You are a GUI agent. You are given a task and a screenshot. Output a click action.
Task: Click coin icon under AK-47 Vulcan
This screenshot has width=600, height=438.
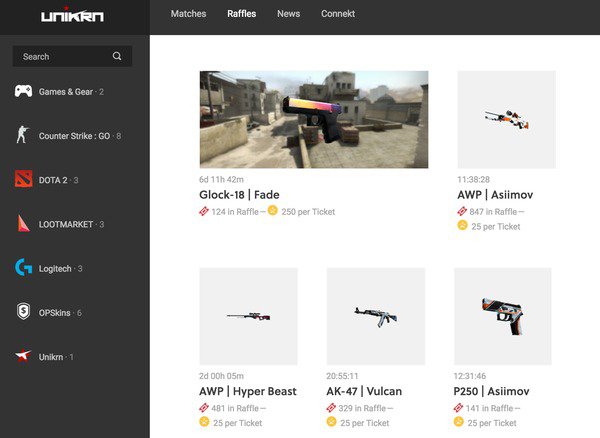click(x=331, y=422)
